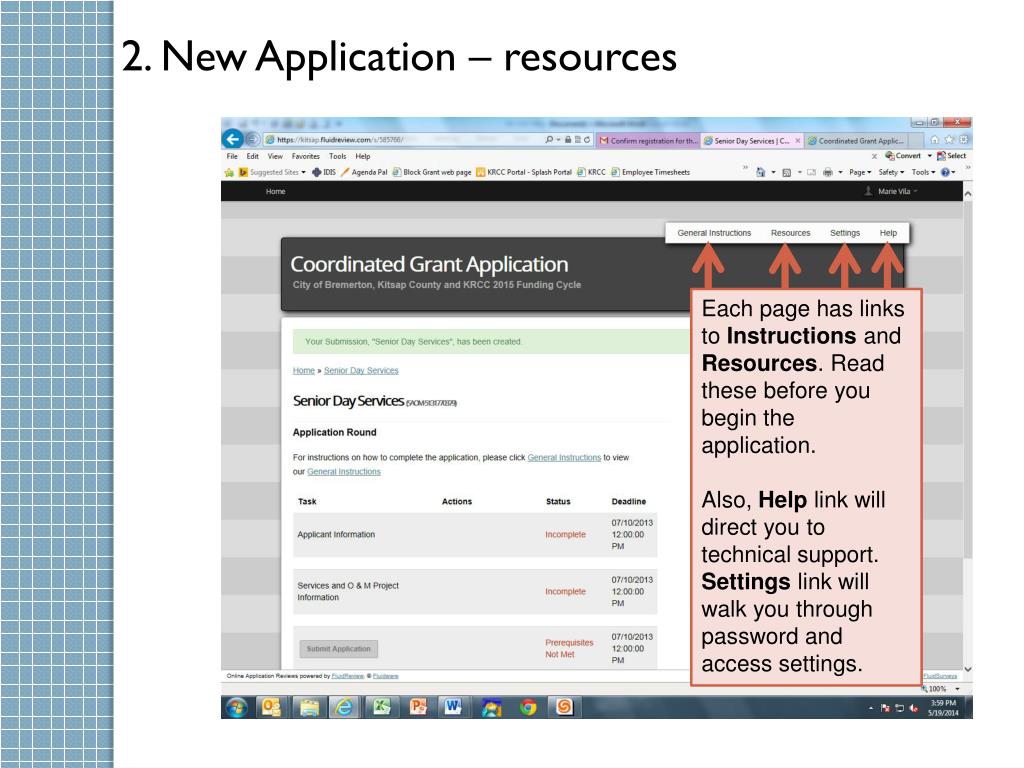Screen dimensions: 1024x768
Task: Open the Agenda Pal bookmark
Action: [x=364, y=172]
